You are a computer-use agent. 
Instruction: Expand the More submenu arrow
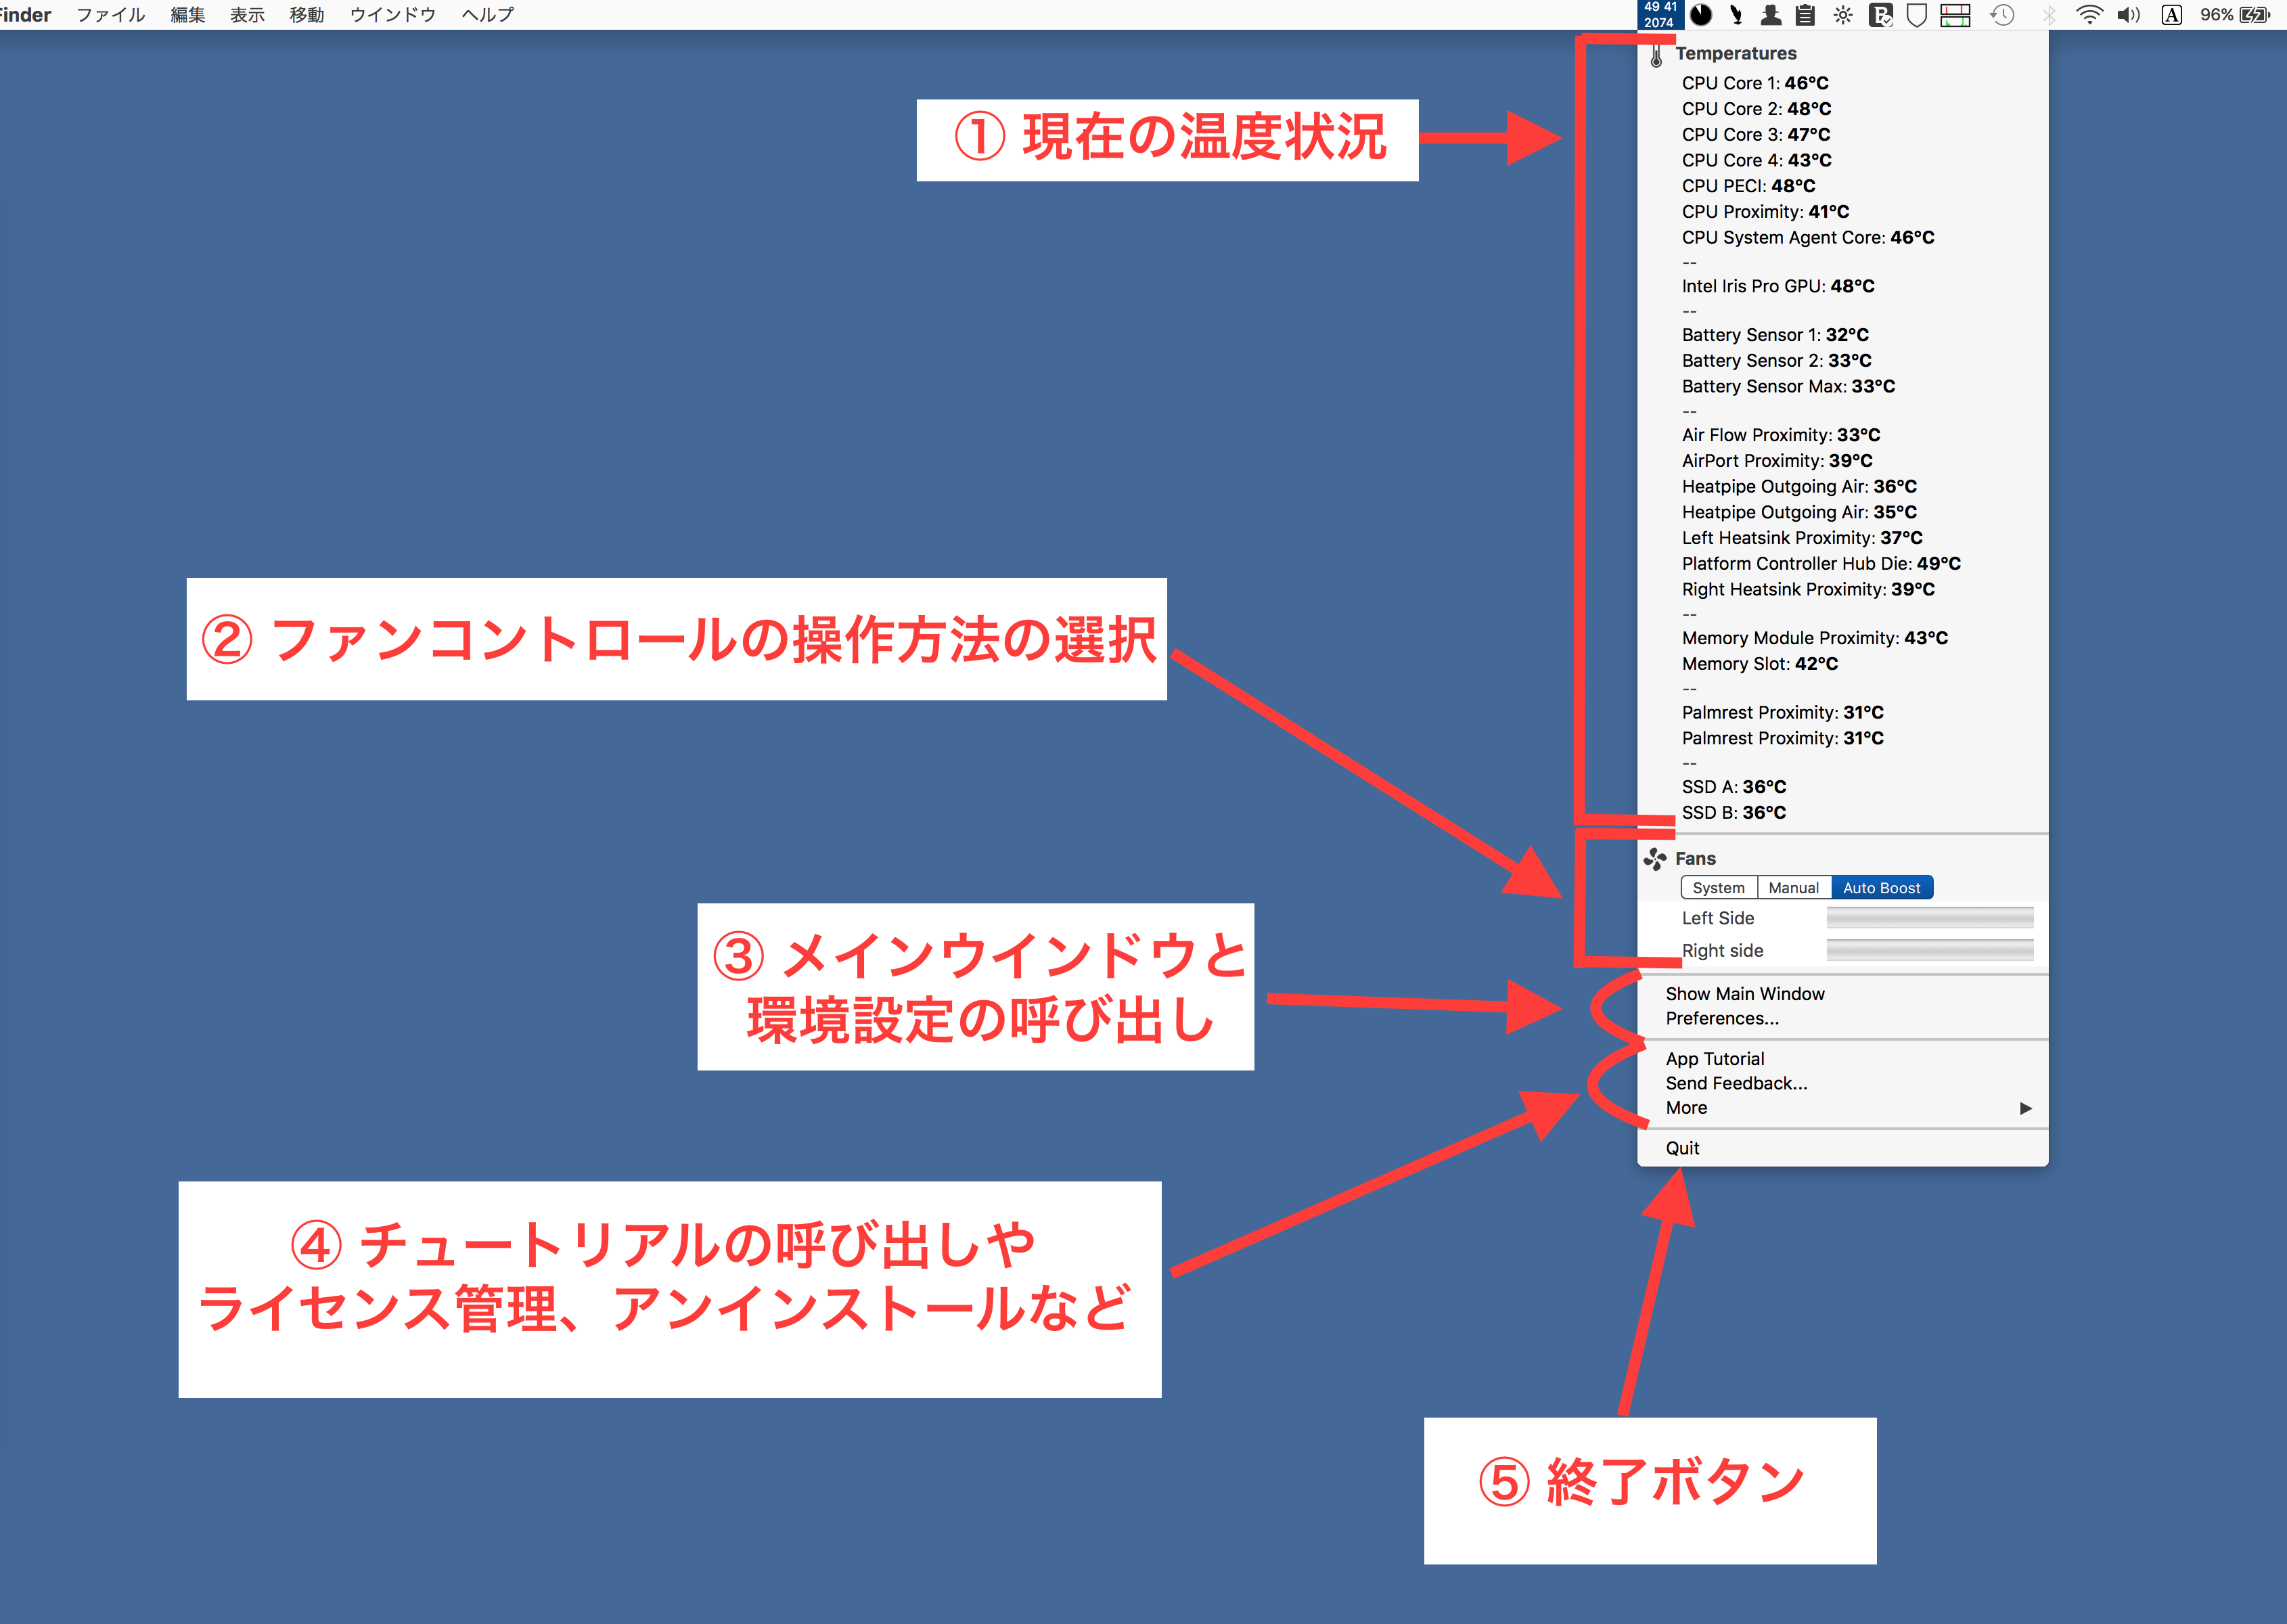pos(2025,1108)
